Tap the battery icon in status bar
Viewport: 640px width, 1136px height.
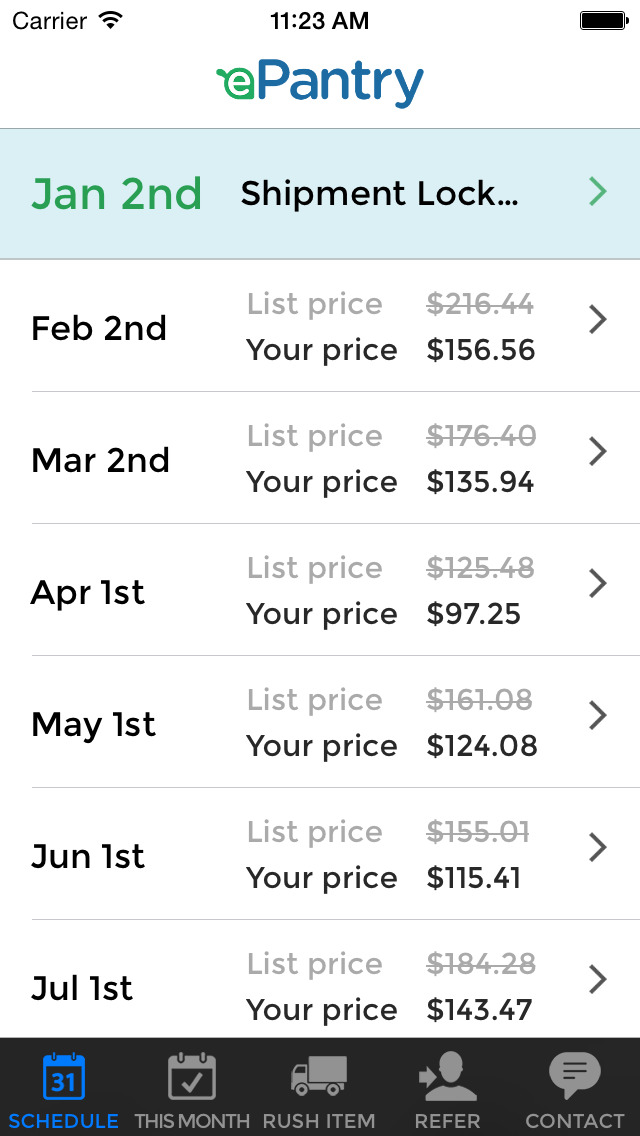tap(603, 20)
